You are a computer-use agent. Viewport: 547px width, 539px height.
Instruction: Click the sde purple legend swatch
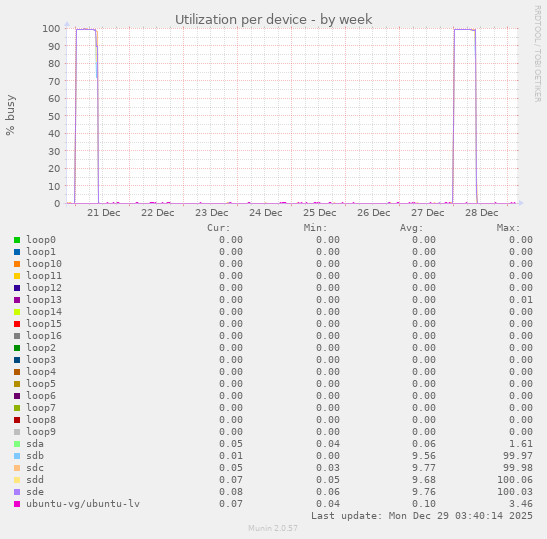pyautogui.click(x=17, y=492)
